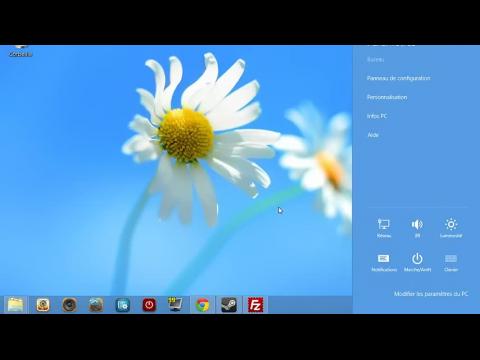This screenshot has height=360, width=480.
Task: Click the Bureau label in the charm
Action: pos(375,59)
